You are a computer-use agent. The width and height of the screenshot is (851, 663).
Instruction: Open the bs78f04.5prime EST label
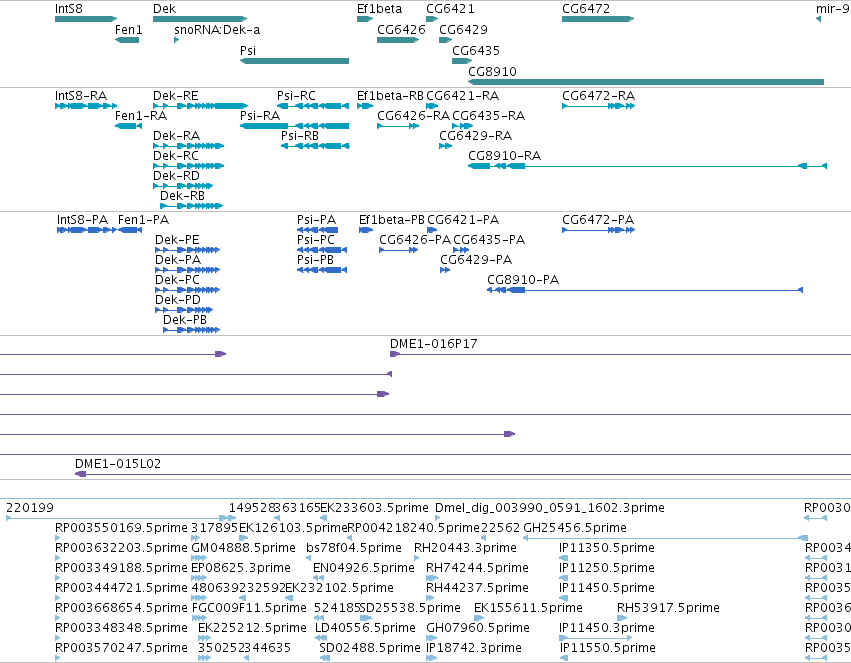coord(354,548)
